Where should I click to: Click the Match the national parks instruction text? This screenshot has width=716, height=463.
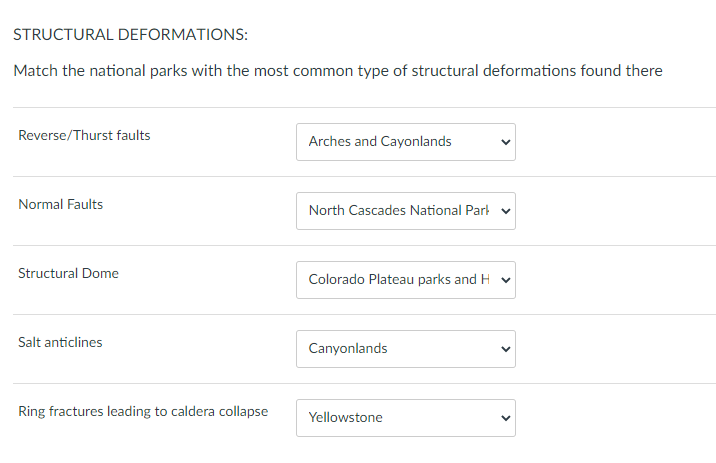tap(338, 71)
